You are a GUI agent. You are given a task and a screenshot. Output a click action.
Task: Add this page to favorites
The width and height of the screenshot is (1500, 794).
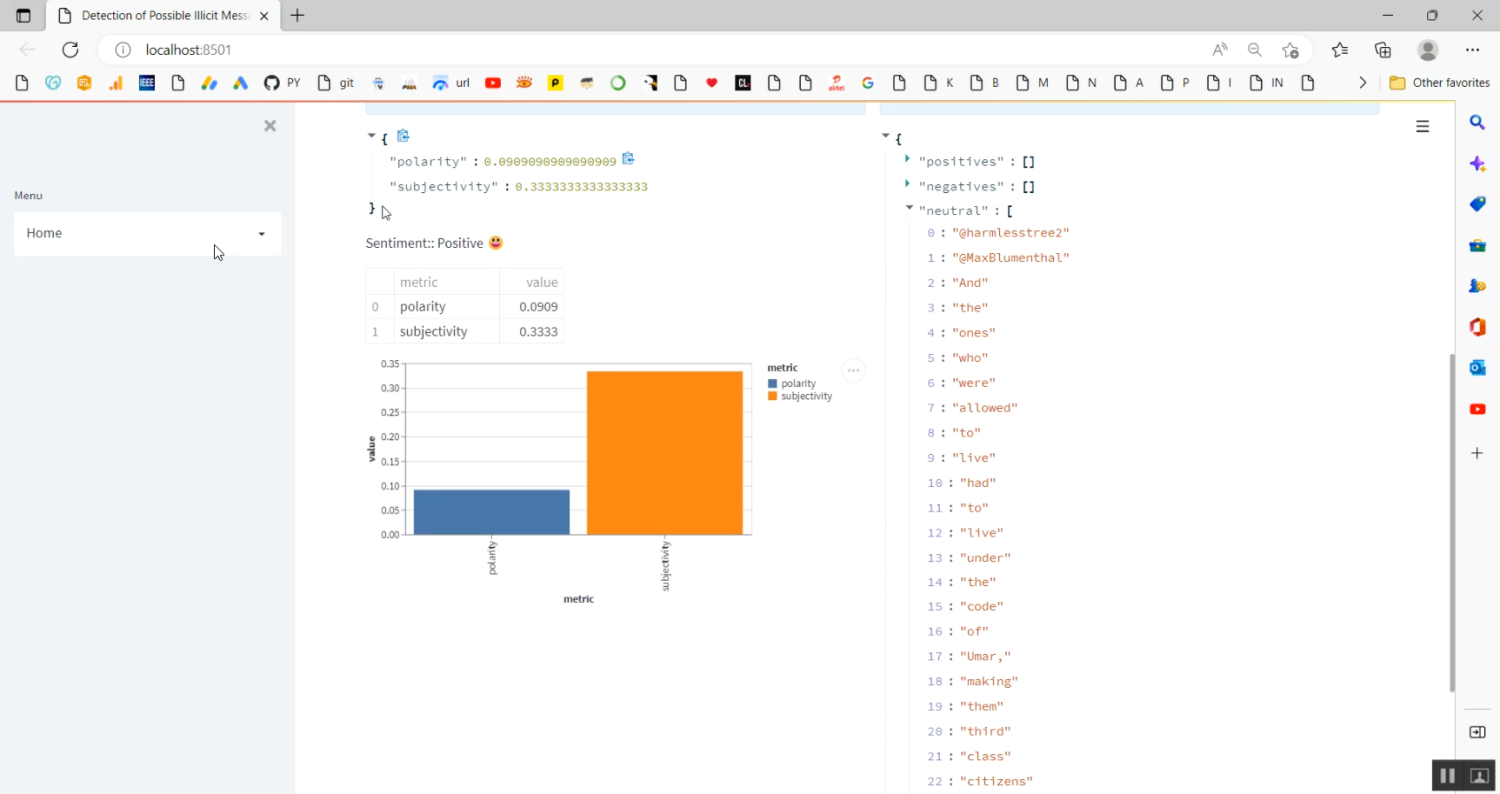[1290, 50]
